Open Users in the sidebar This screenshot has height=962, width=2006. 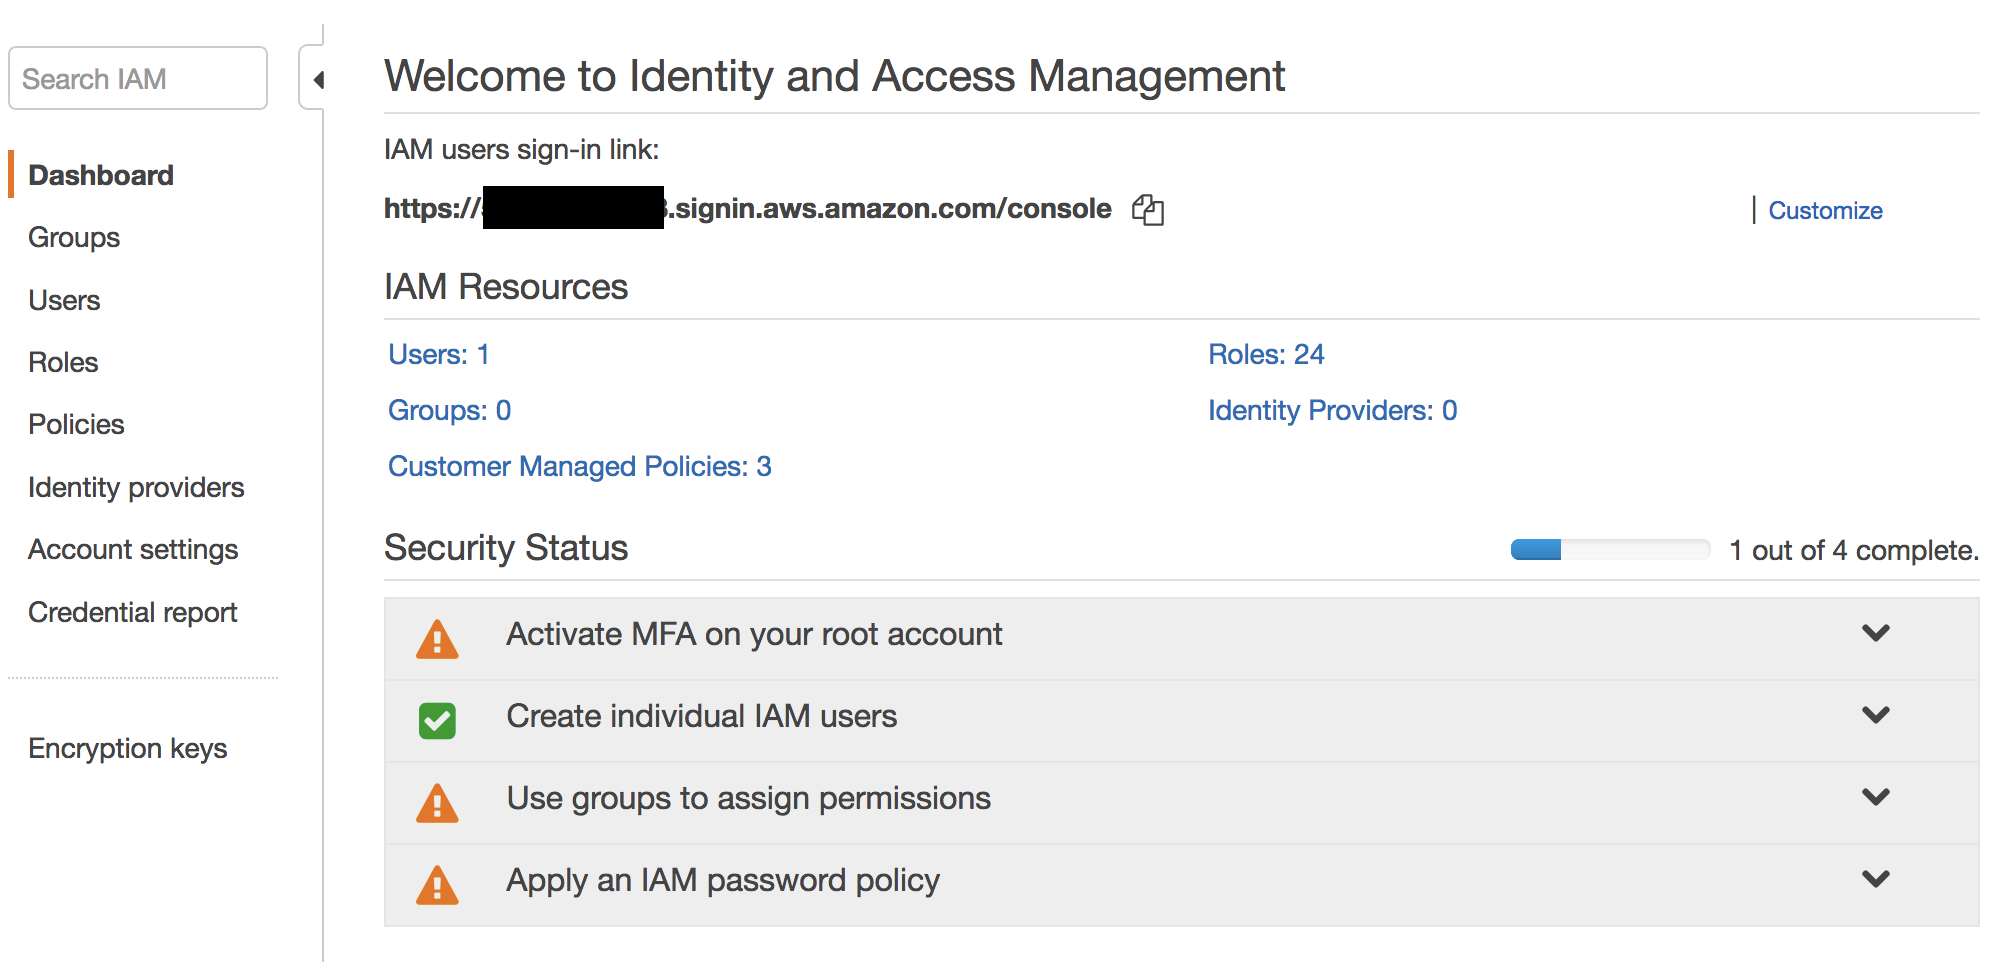click(x=64, y=300)
